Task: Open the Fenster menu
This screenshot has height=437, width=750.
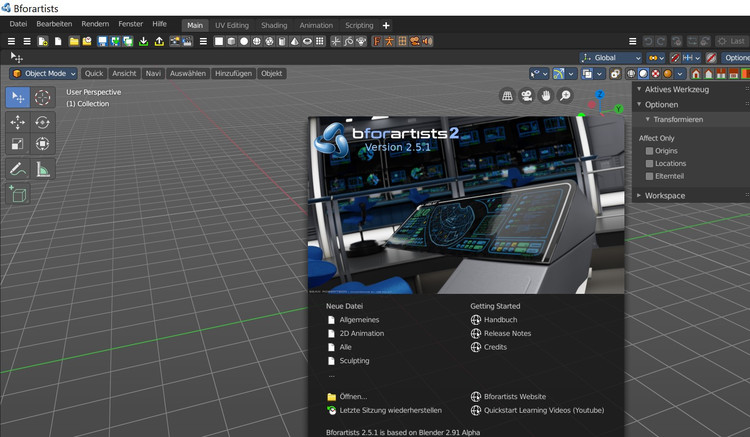Action: [x=131, y=24]
